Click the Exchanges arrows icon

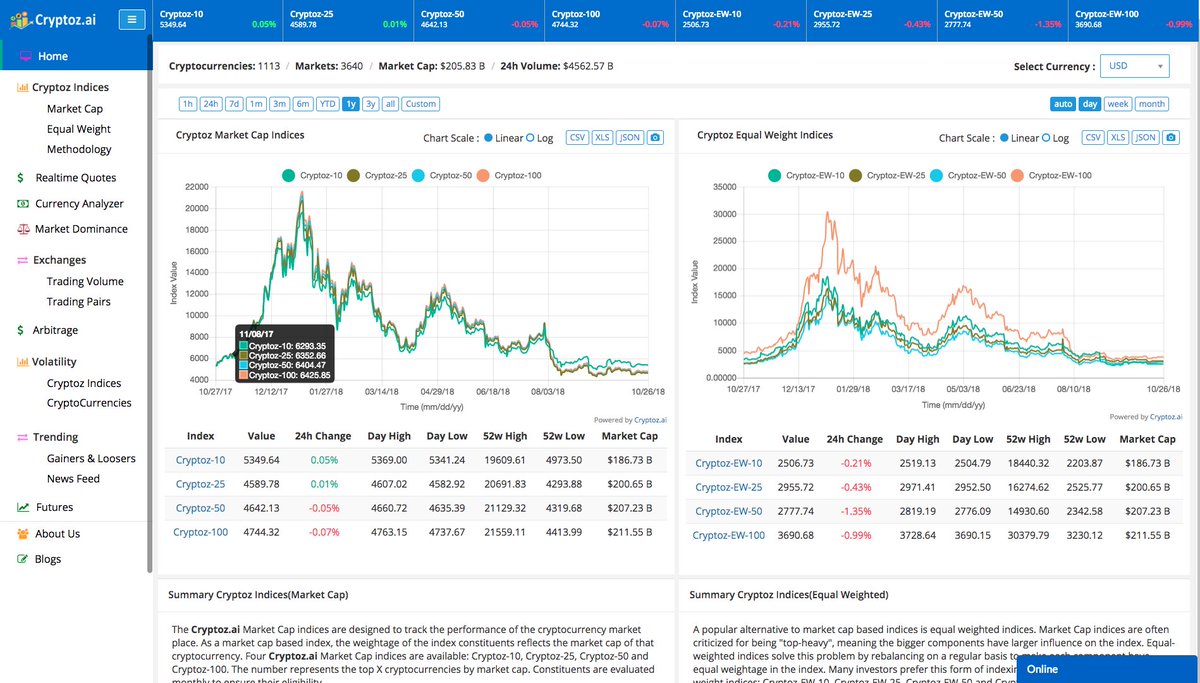(x=22, y=260)
